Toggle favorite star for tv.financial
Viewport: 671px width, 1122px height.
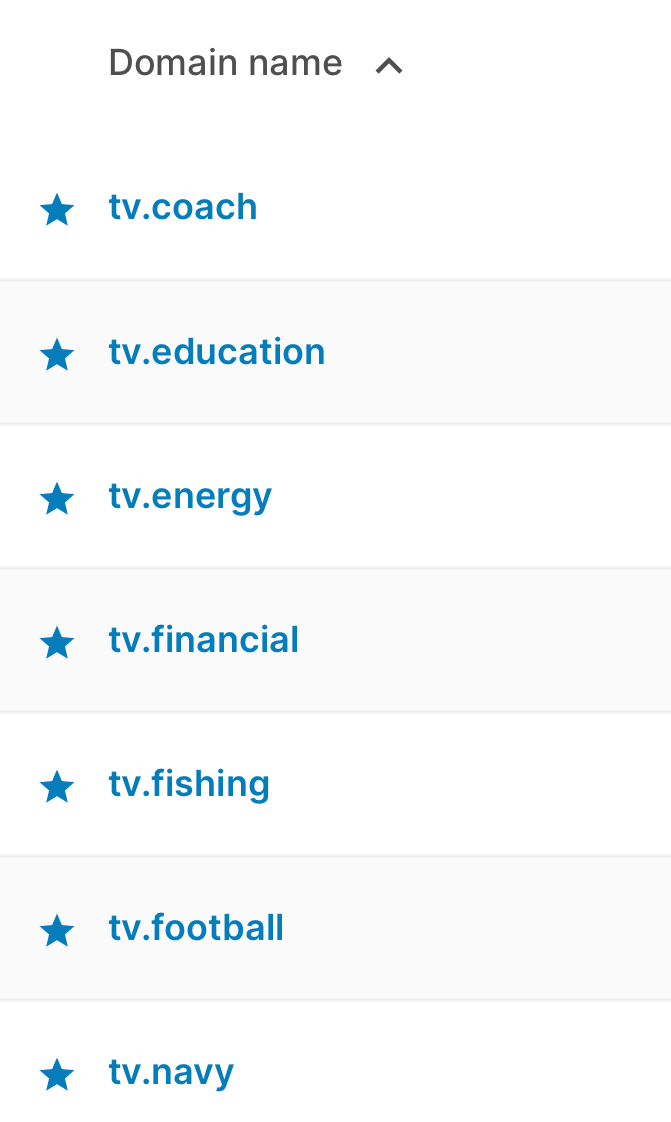(x=57, y=642)
